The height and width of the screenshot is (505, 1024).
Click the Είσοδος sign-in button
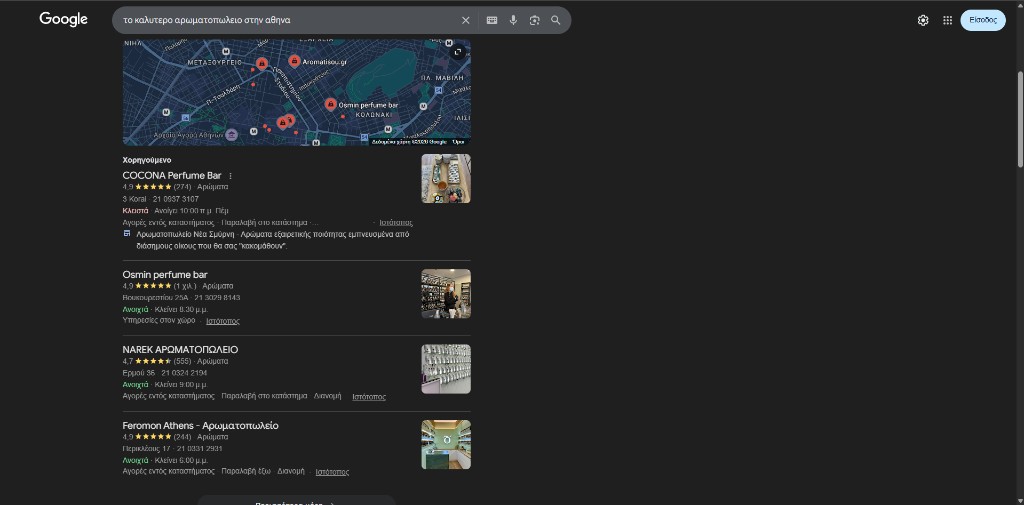pyautogui.click(x=983, y=20)
